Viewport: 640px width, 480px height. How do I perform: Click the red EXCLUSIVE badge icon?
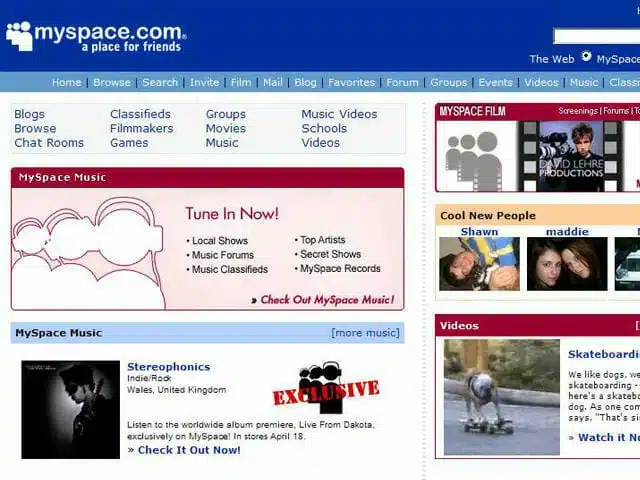click(326, 388)
